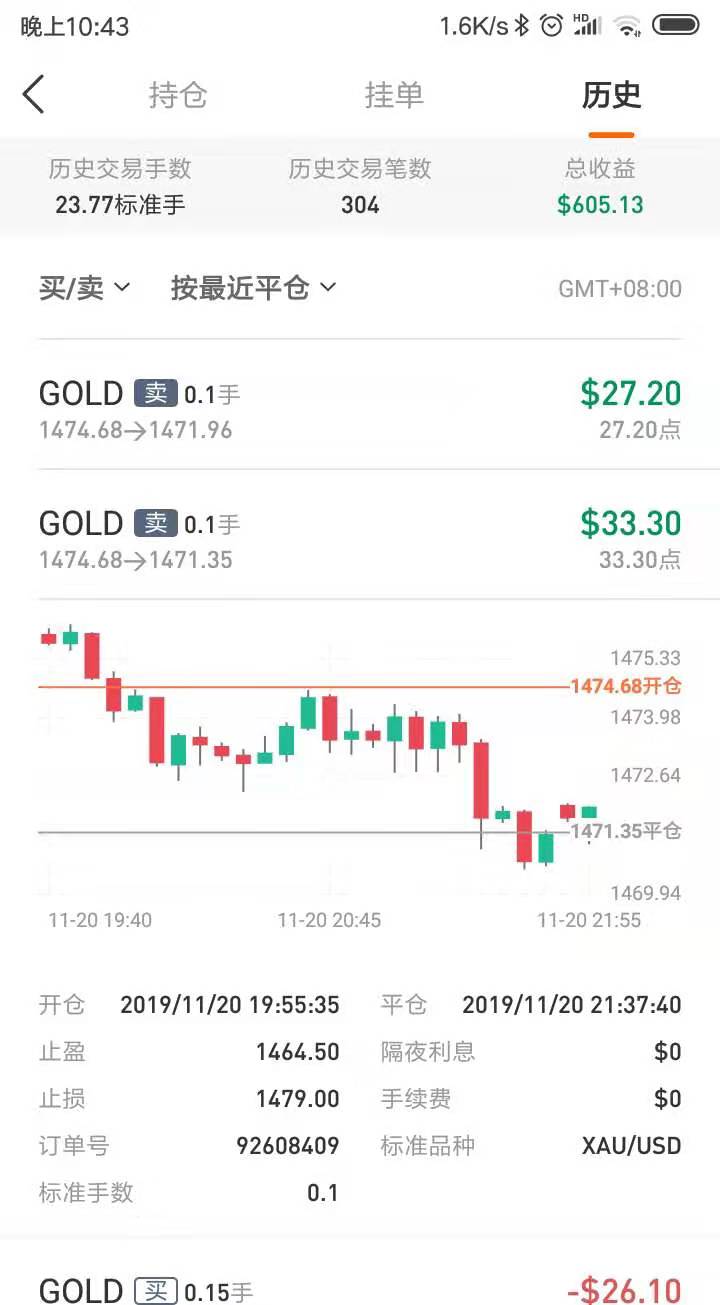720x1305 pixels.
Task: Tap the Wi-Fi status icon
Action: pyautogui.click(x=628, y=26)
